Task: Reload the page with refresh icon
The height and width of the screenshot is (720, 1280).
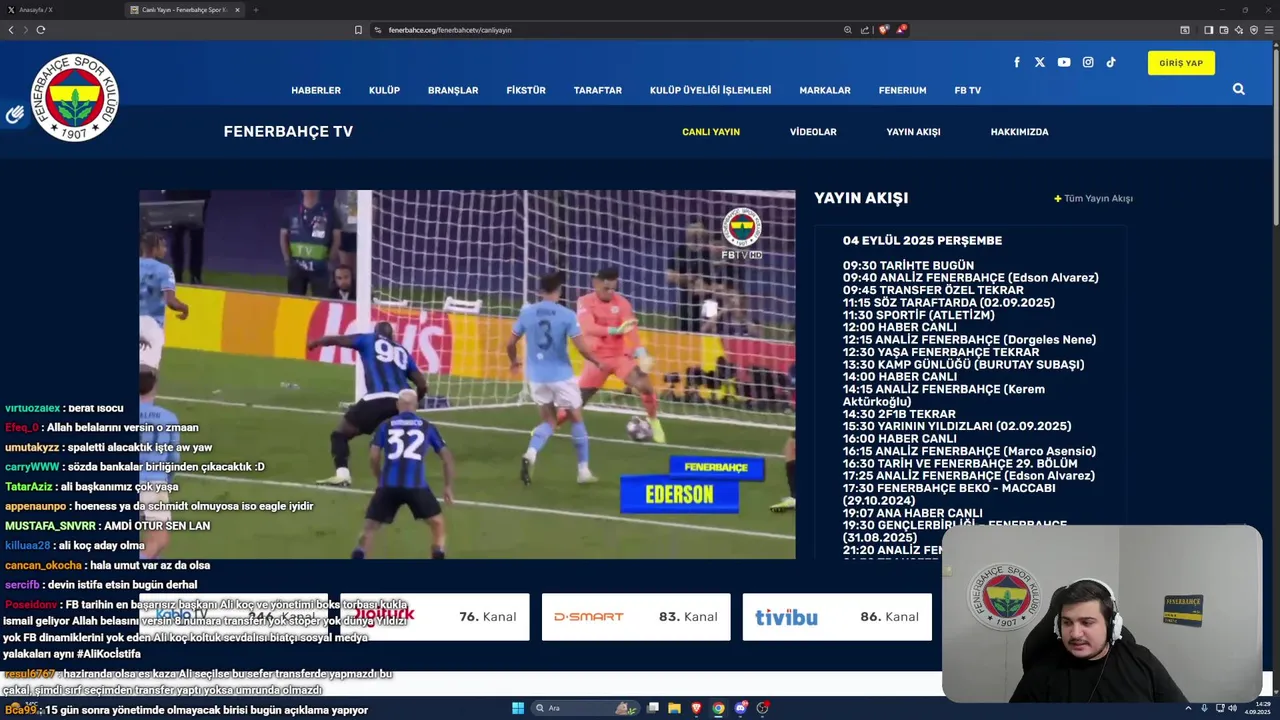Action: point(41,30)
